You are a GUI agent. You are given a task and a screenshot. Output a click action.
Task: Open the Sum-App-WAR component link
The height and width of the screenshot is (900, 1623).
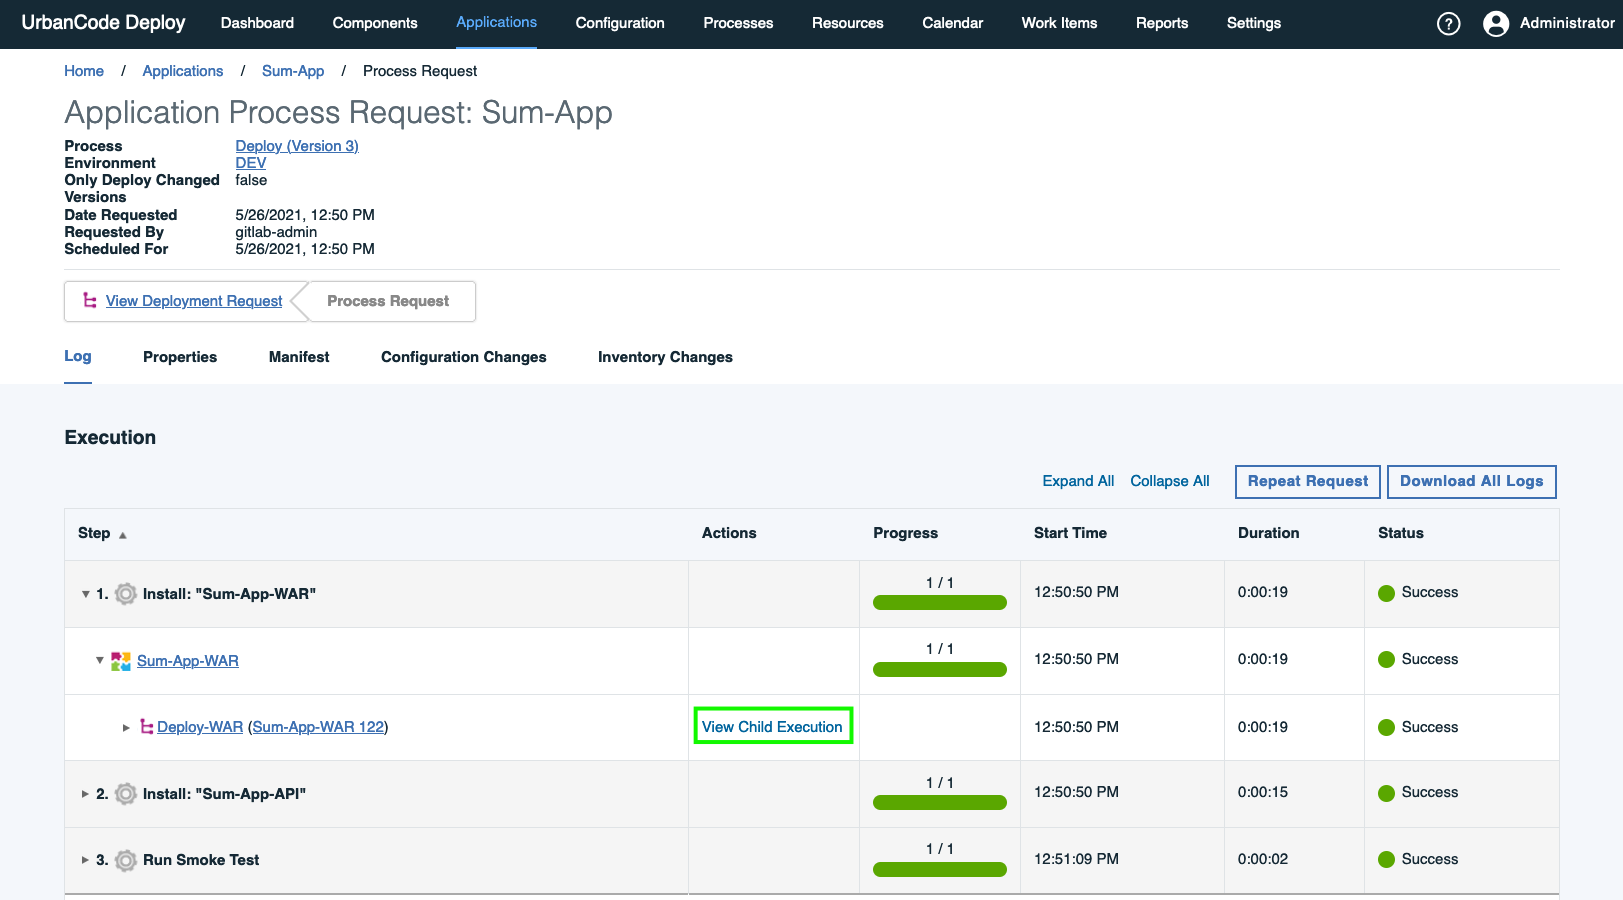[188, 661]
